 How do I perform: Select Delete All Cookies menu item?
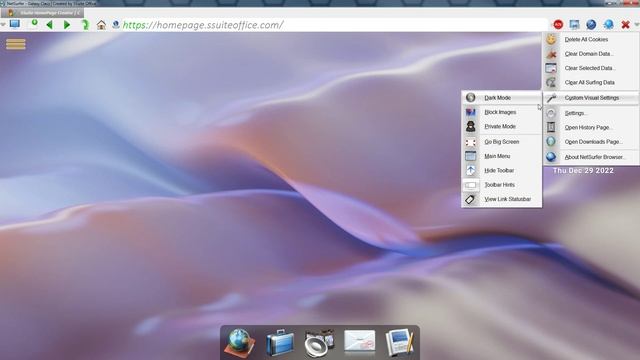[x=591, y=40]
